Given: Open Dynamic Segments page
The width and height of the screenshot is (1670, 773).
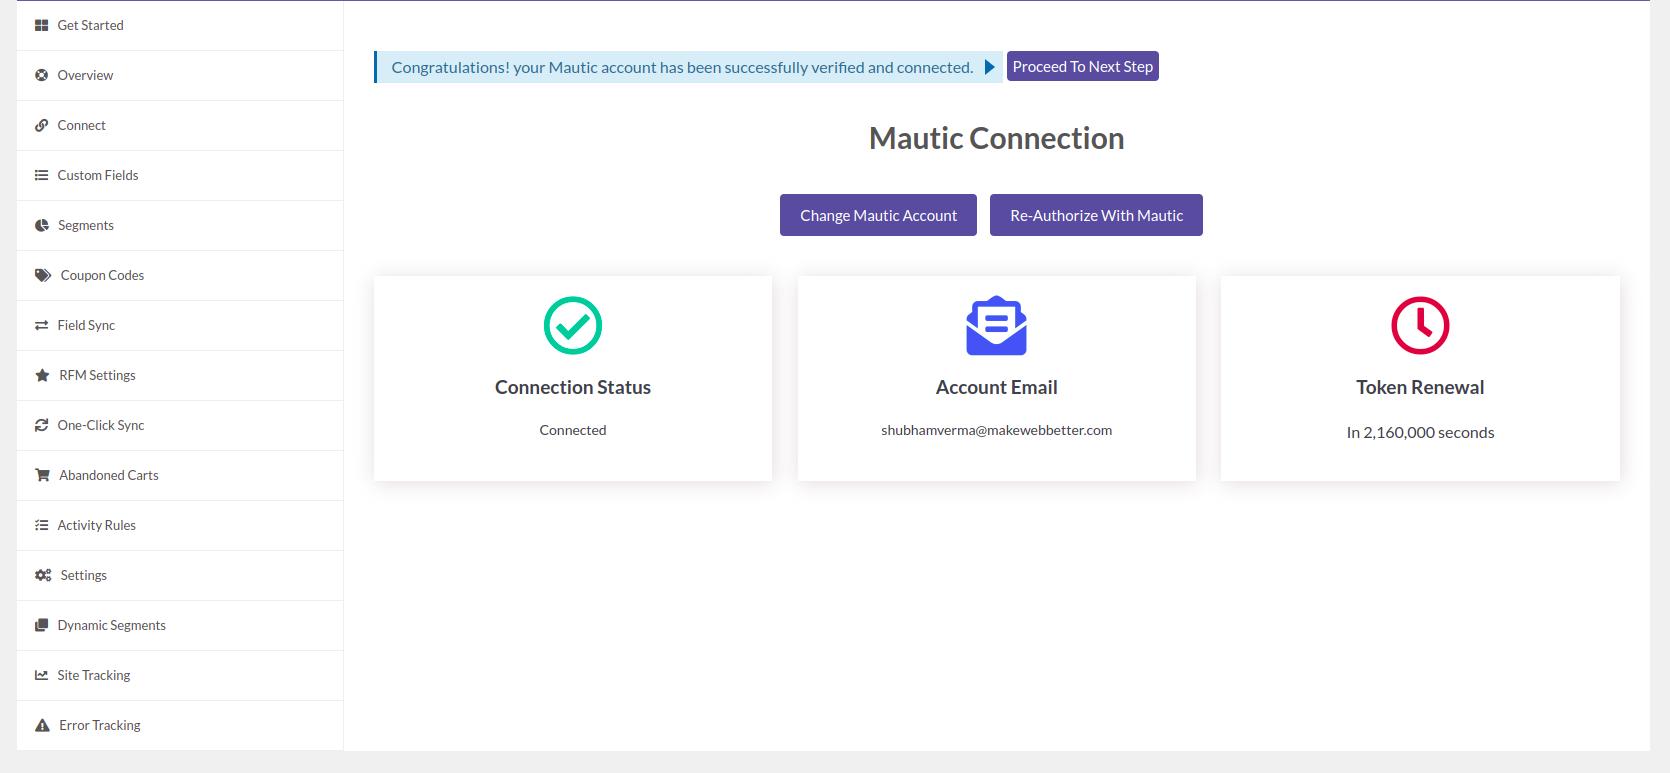Looking at the screenshot, I should pos(180,625).
